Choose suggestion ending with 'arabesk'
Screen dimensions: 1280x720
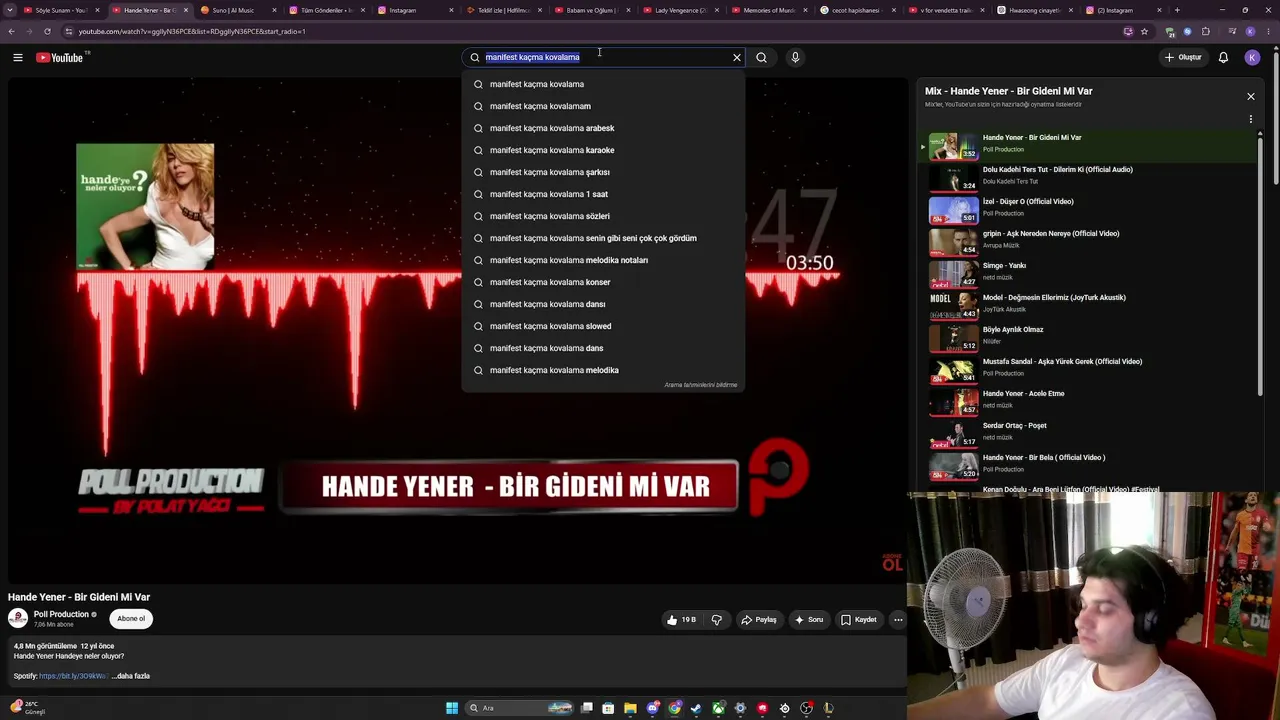click(x=603, y=128)
